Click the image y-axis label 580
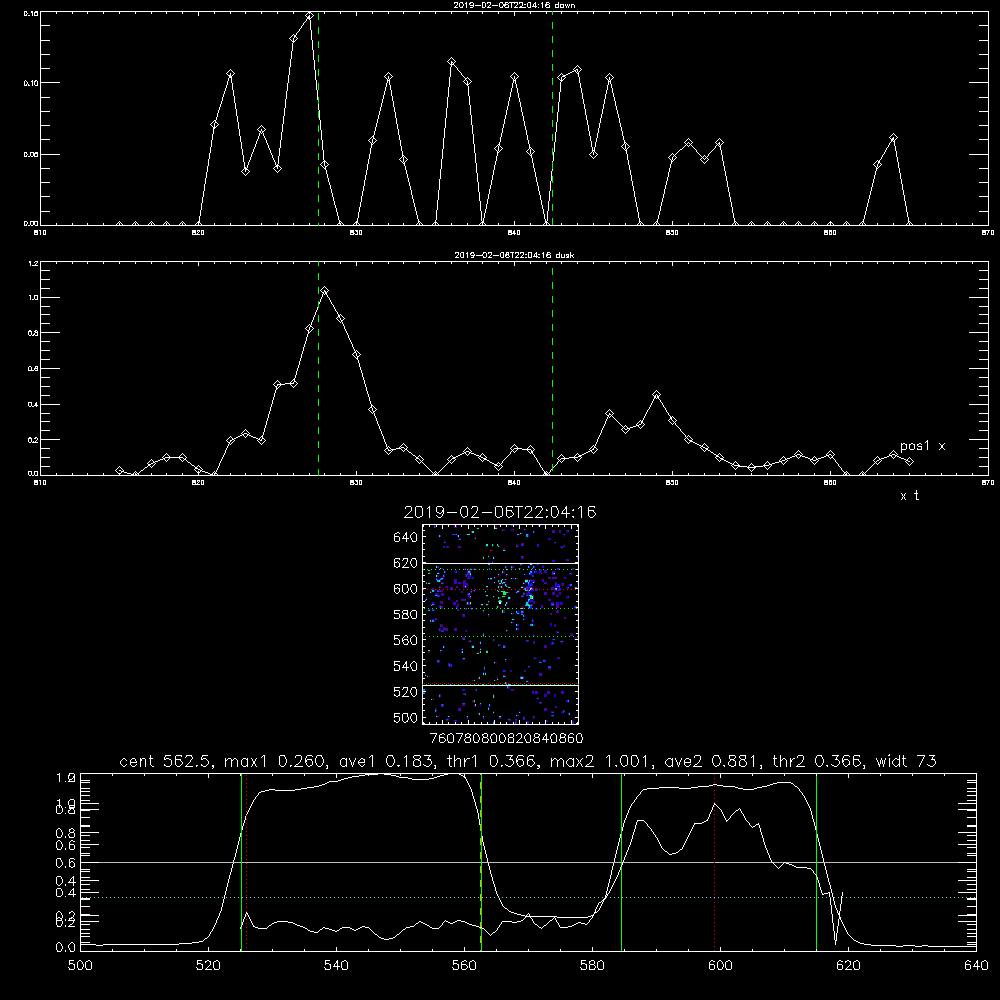Image resolution: width=1000 pixels, height=1000 pixels. (x=406, y=615)
